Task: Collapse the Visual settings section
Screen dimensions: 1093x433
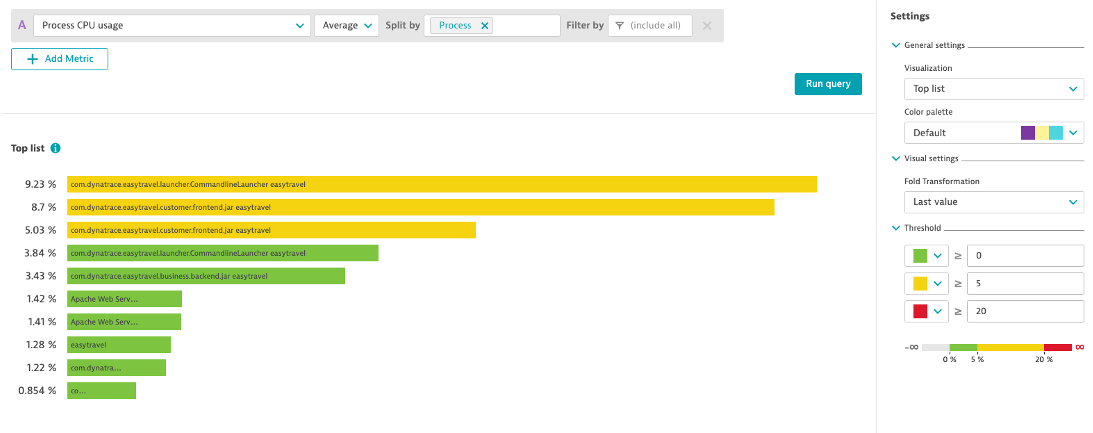Action: pyautogui.click(x=896, y=158)
